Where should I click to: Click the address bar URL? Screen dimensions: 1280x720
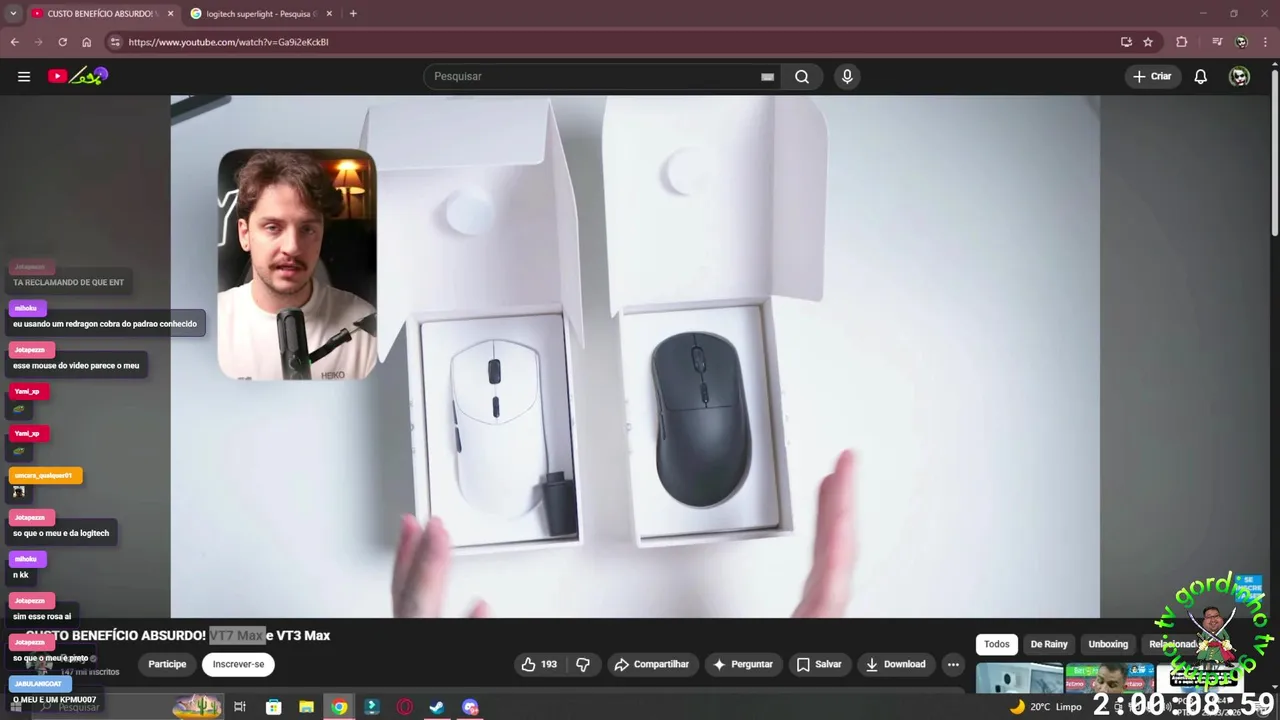coord(228,42)
